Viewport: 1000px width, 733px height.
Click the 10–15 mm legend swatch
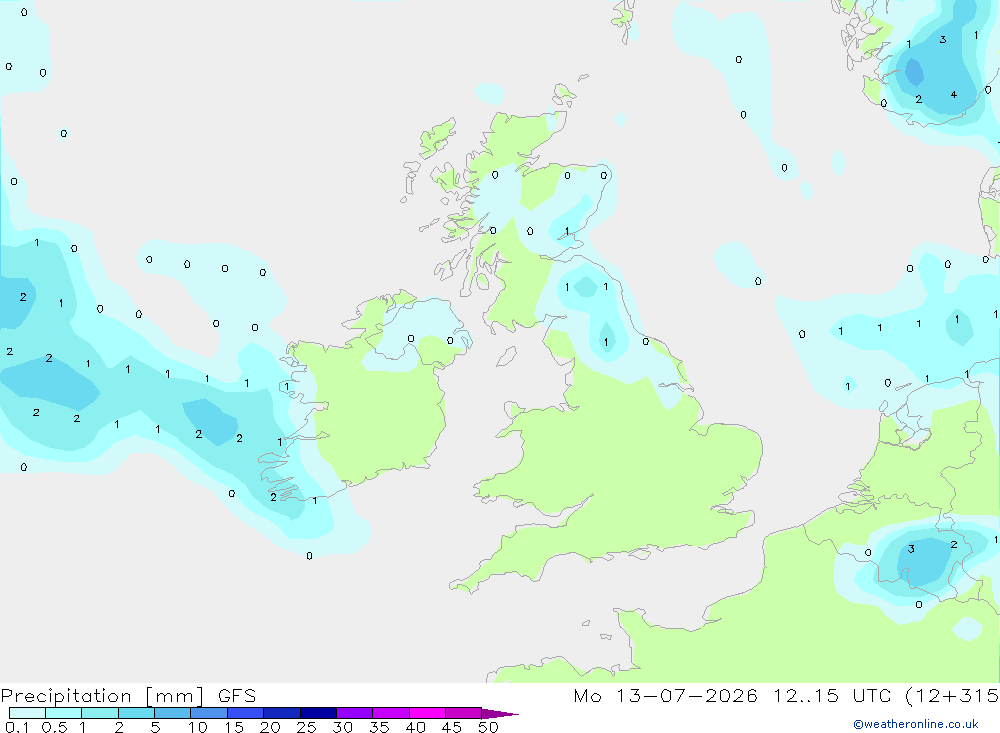[209, 713]
